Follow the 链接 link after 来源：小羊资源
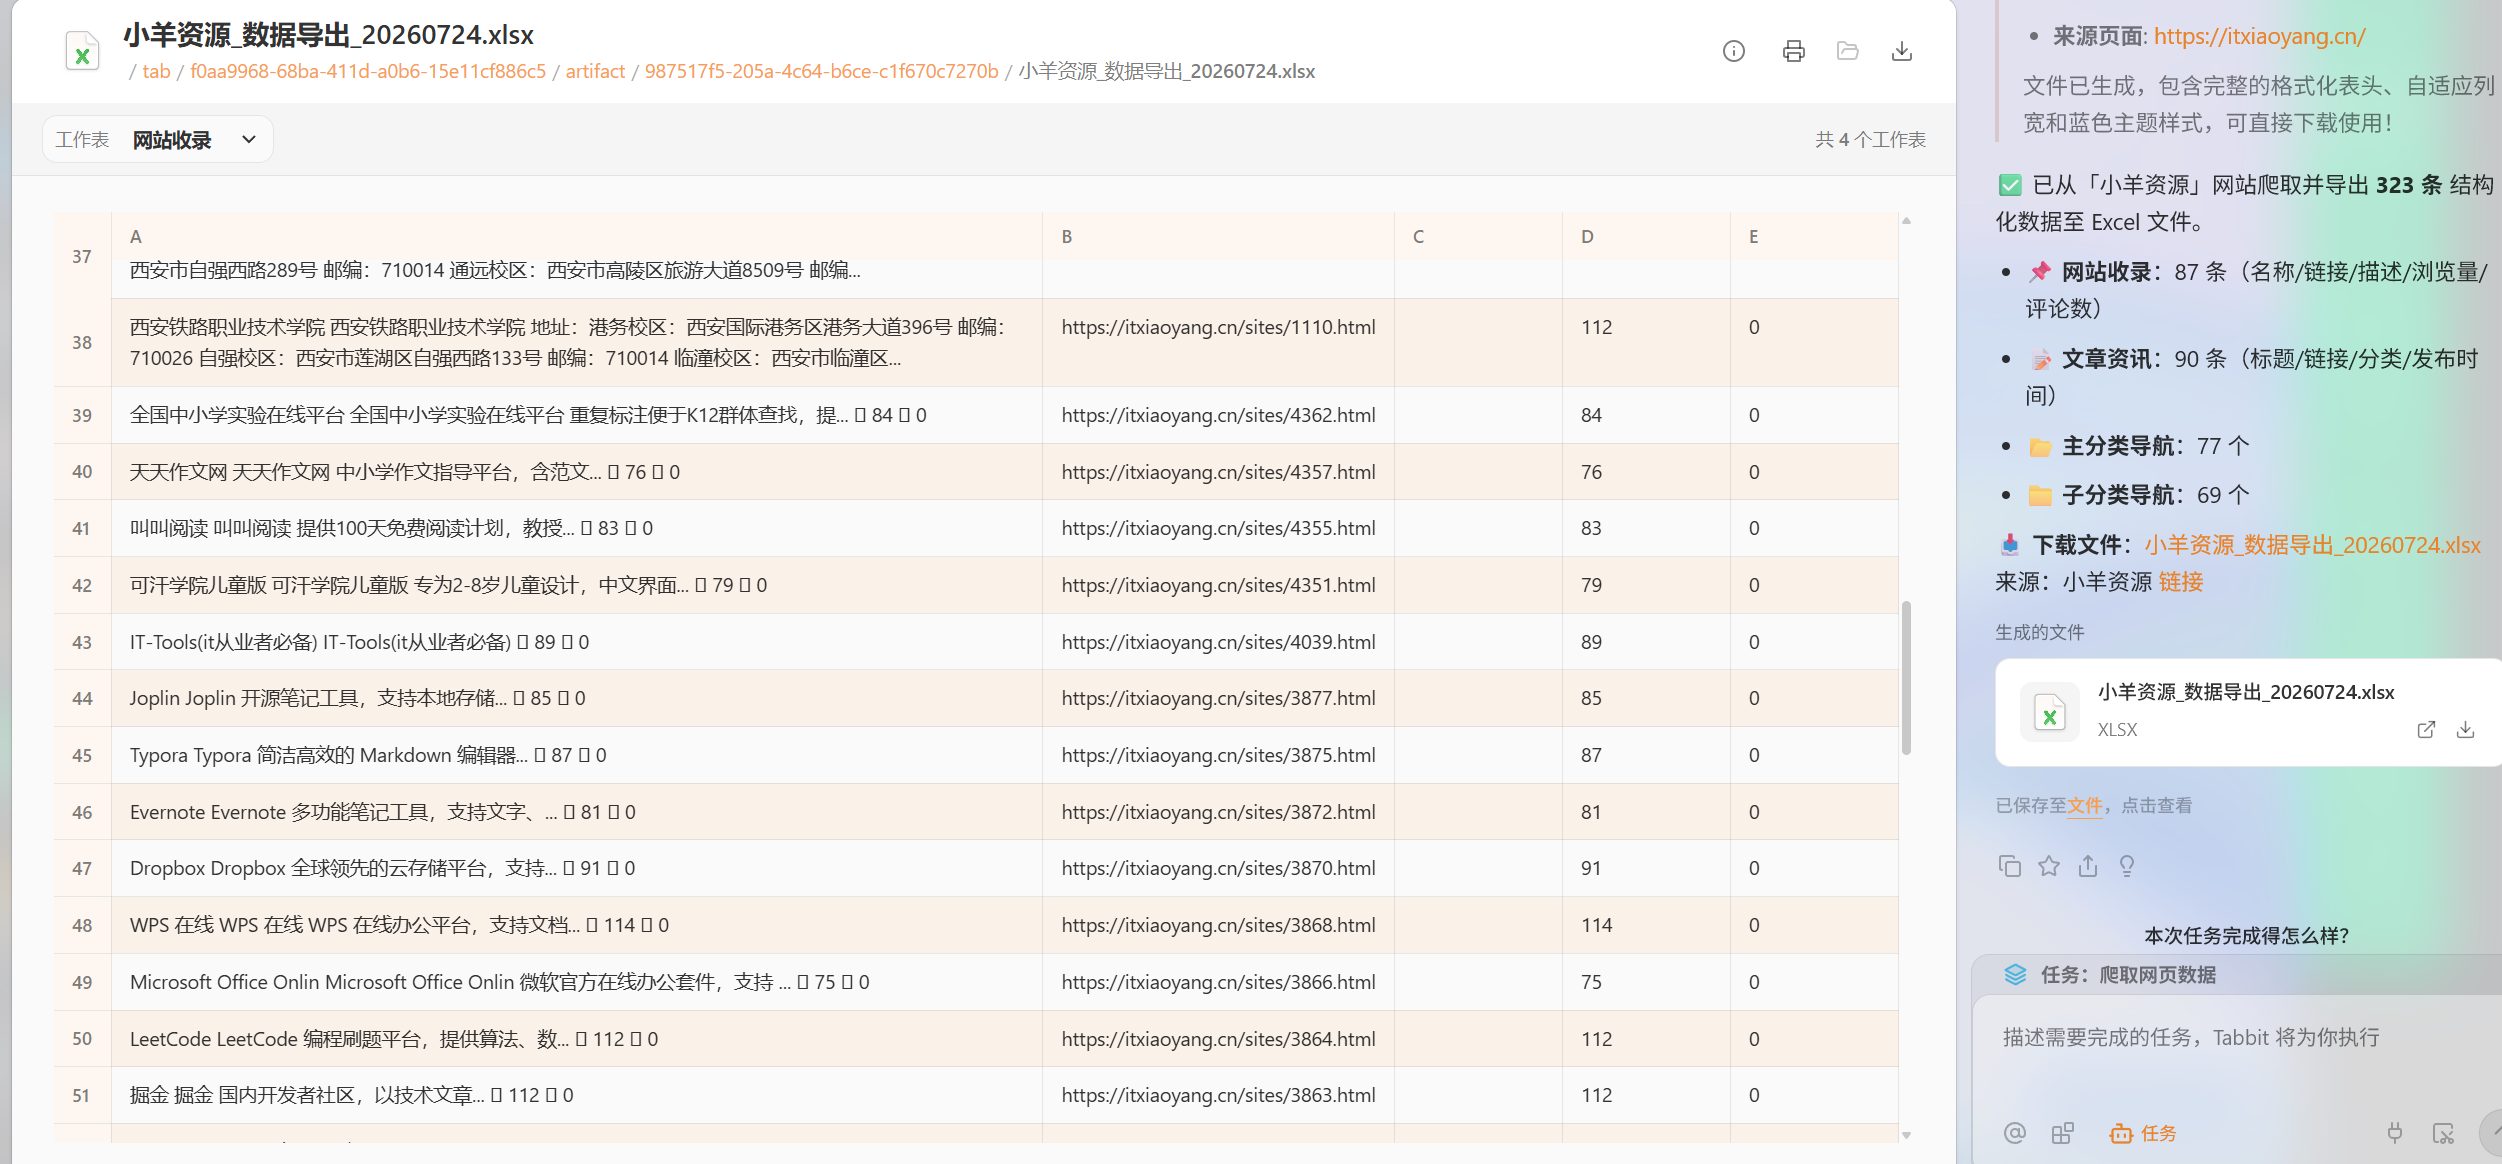The image size is (2502, 1164). (x=2181, y=582)
